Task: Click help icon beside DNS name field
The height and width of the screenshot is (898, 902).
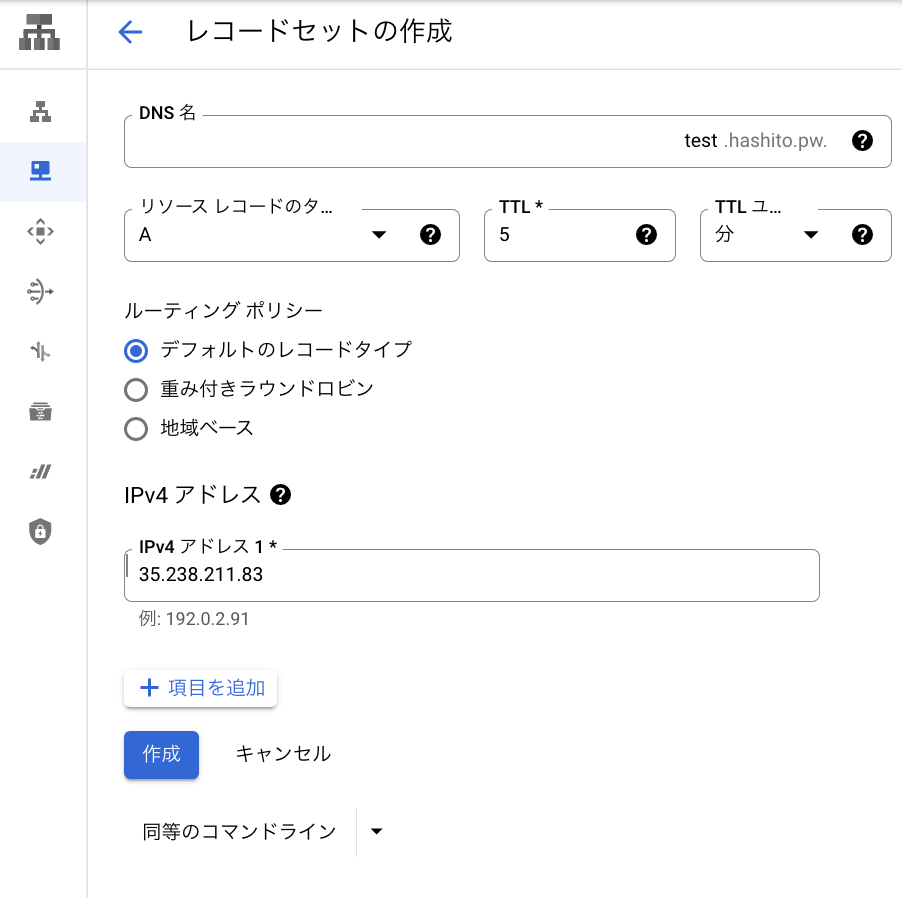Action: pyautogui.click(x=862, y=141)
